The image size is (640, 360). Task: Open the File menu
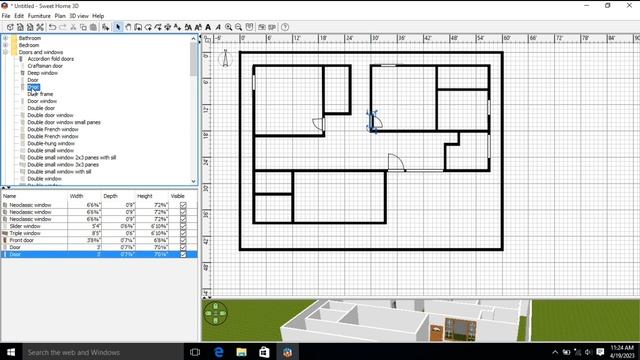[6, 16]
